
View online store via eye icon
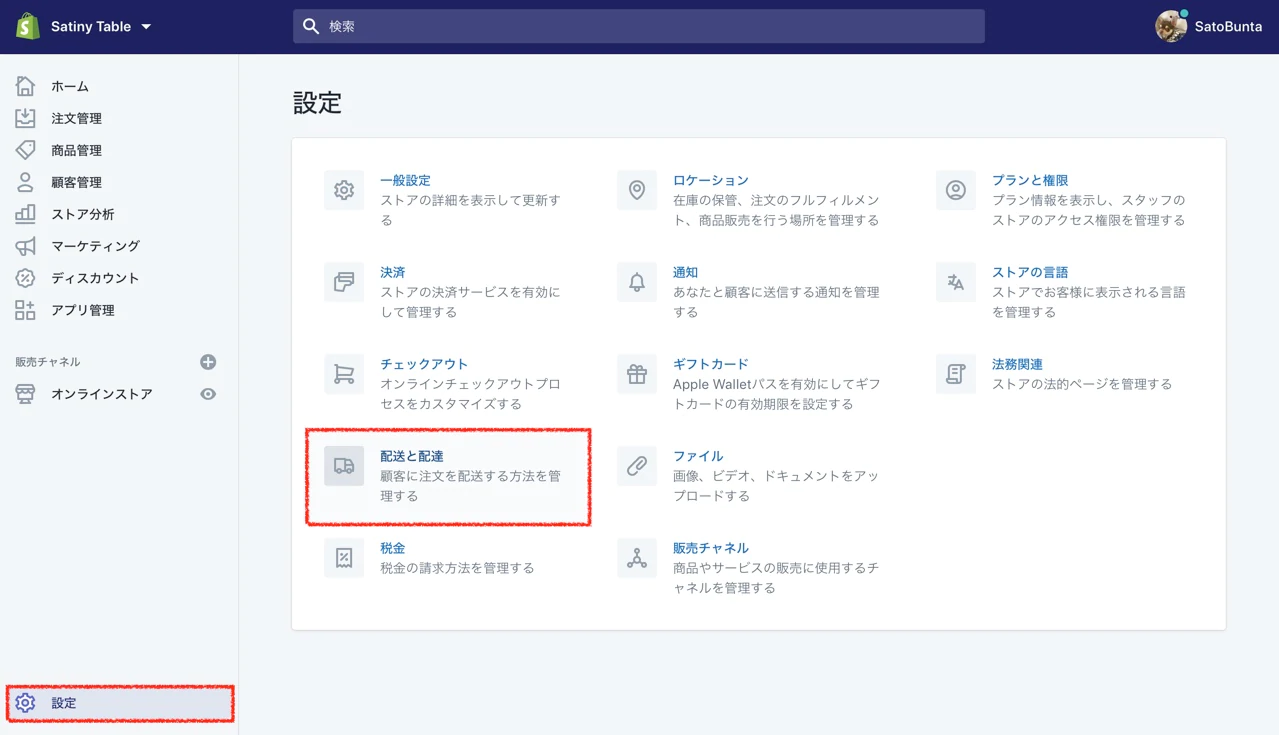pyautogui.click(x=208, y=394)
